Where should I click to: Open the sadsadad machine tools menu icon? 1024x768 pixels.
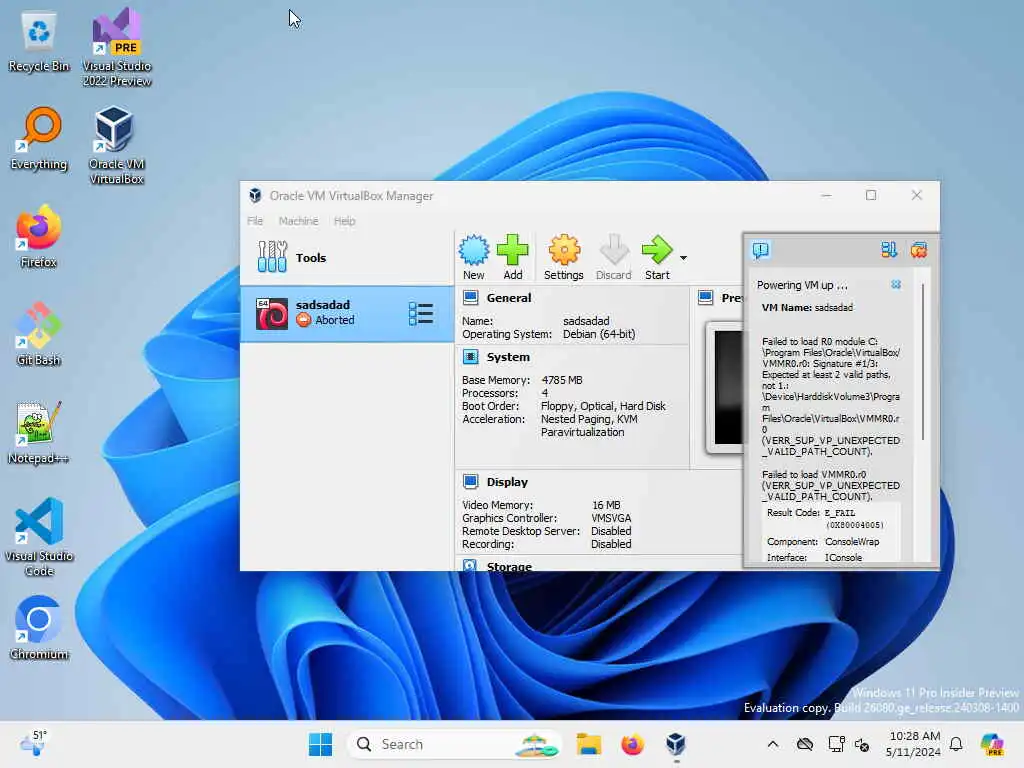coord(421,313)
